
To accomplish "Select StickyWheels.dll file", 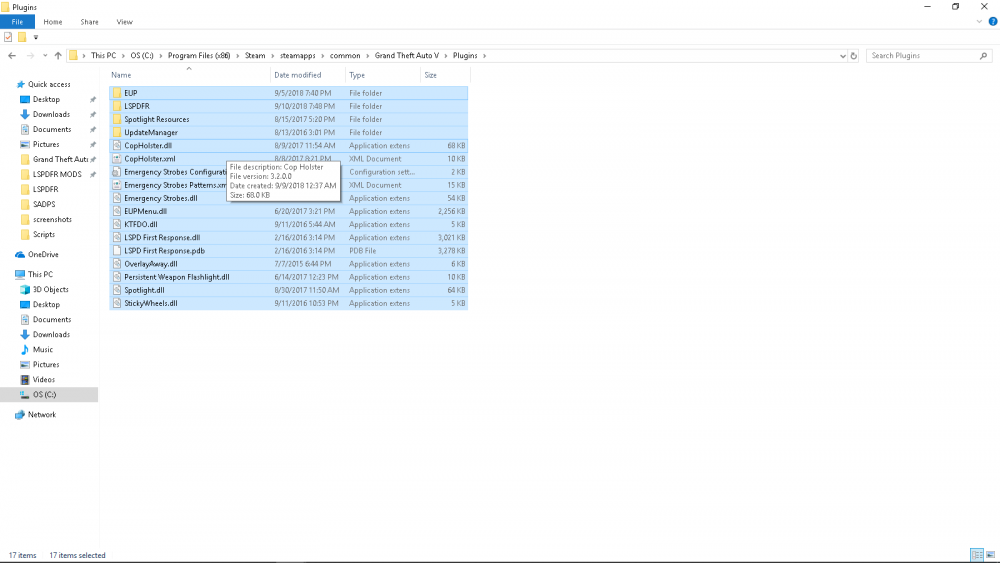I will pos(288,303).
